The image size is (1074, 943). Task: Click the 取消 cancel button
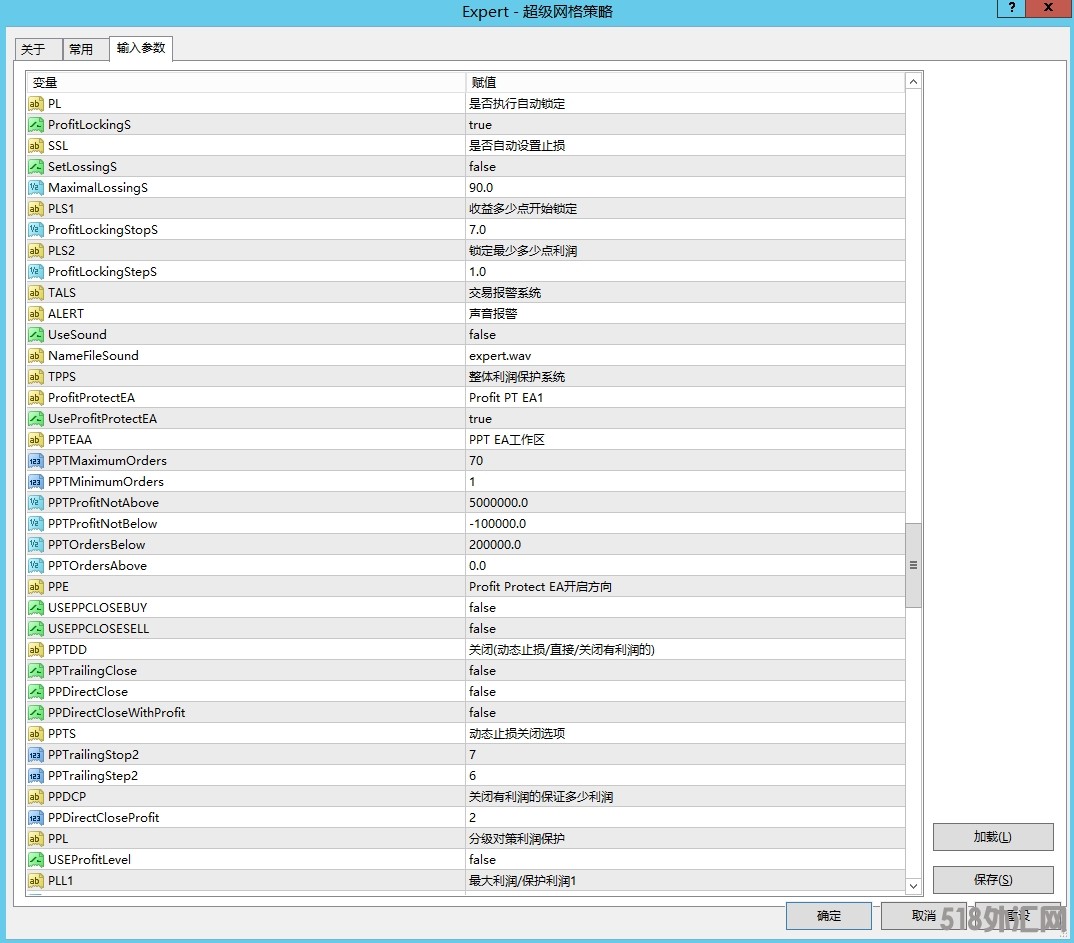pyautogui.click(x=923, y=916)
